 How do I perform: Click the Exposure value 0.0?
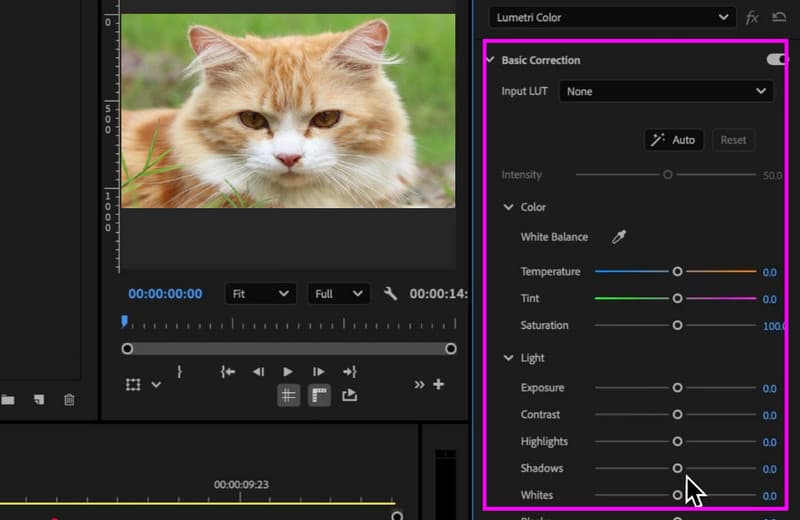[769, 389]
